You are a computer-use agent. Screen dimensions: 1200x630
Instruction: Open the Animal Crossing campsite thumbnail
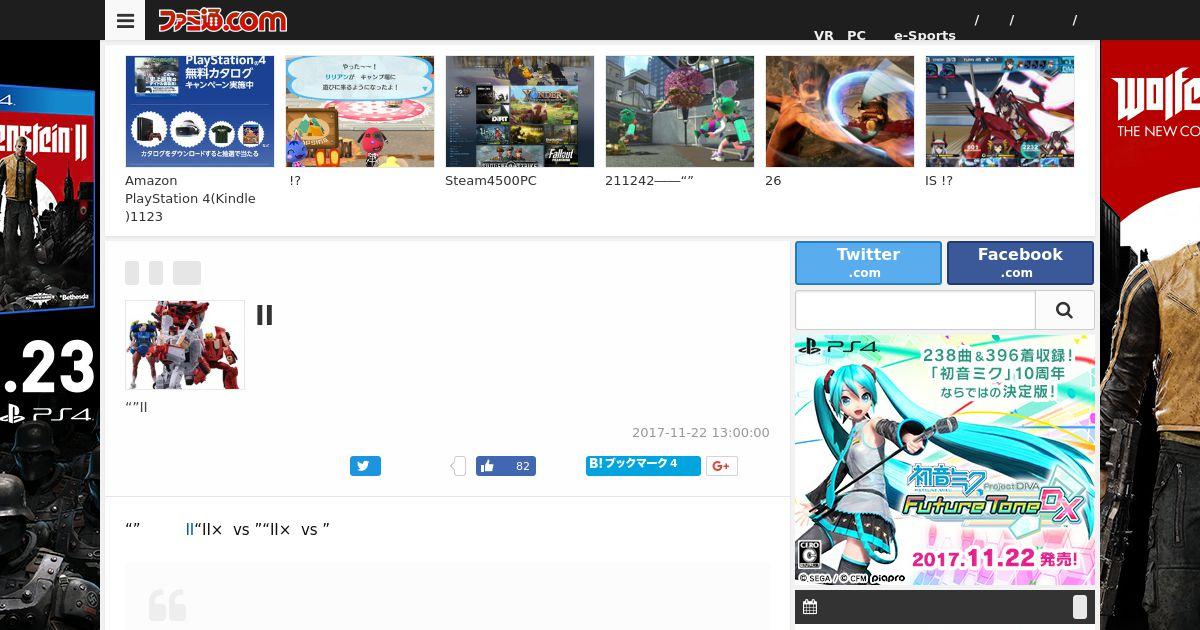tap(360, 111)
